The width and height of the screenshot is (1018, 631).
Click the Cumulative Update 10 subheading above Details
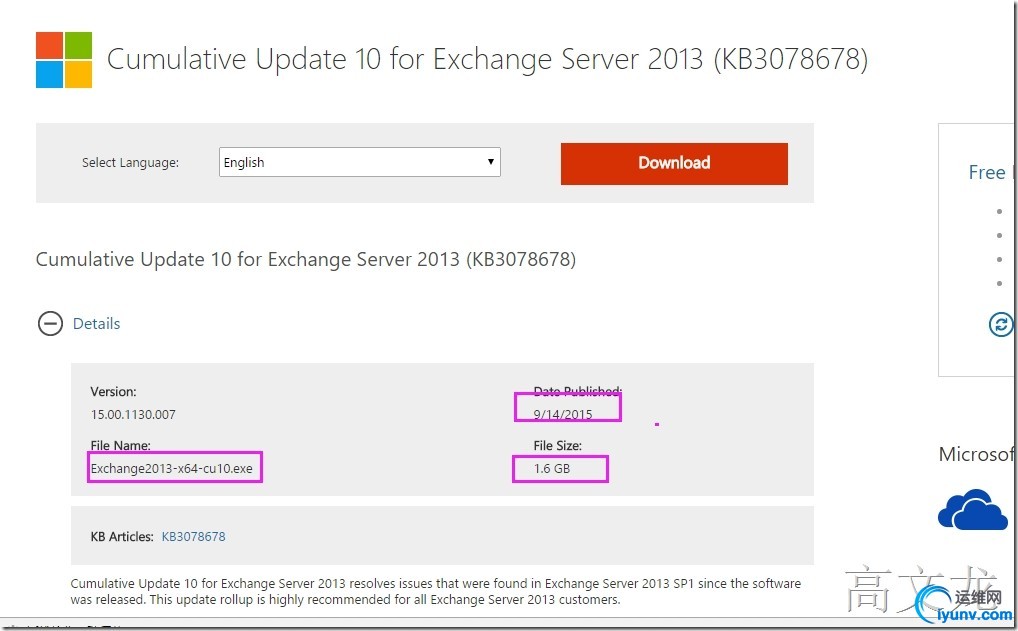click(306, 259)
